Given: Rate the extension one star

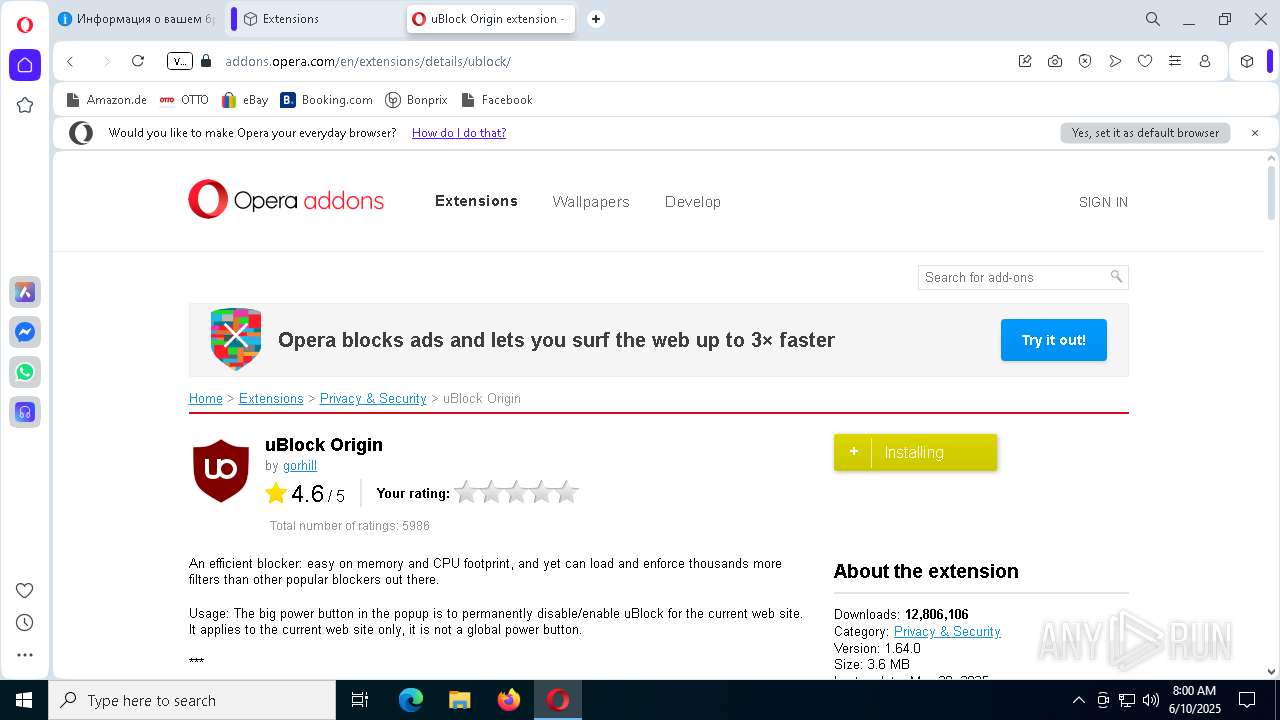Looking at the screenshot, I should 466,492.
